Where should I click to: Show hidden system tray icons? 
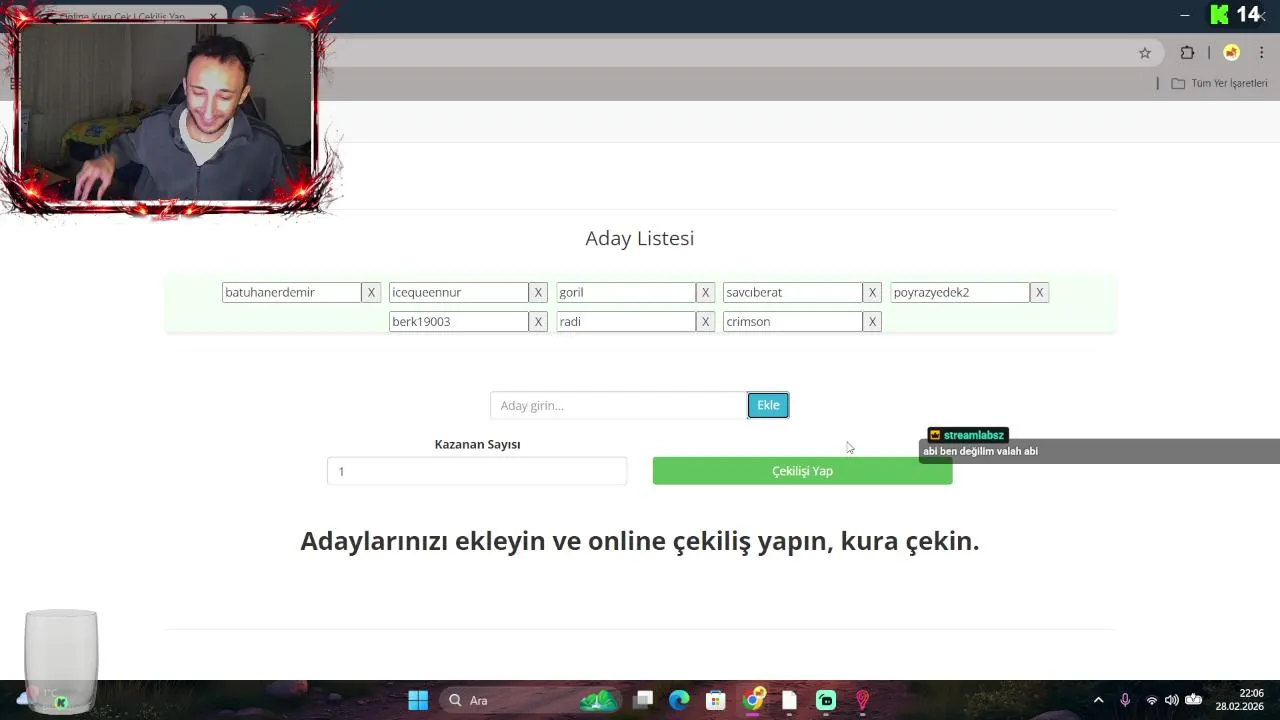coord(1098,700)
